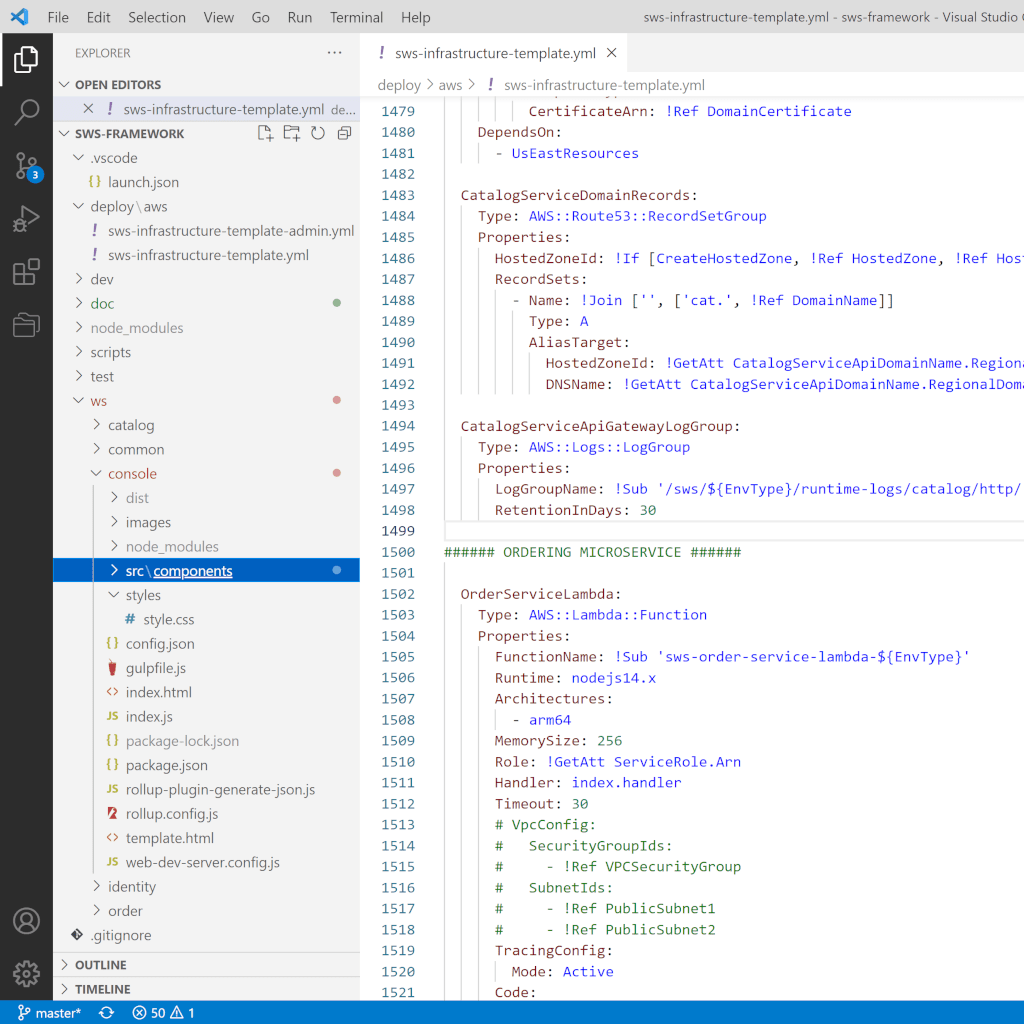Expand the TIMELINE section
Screen dimensions: 1024x1024
102,989
